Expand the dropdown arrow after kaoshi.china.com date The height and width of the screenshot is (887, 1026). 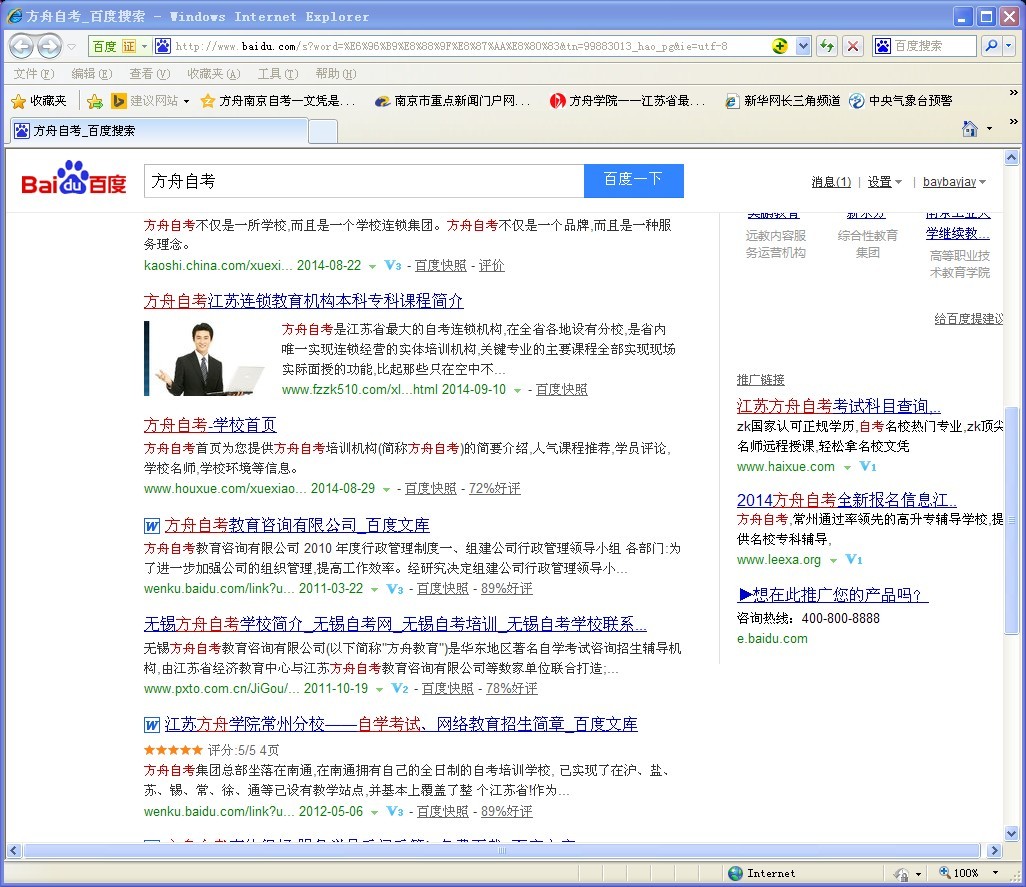point(372,266)
